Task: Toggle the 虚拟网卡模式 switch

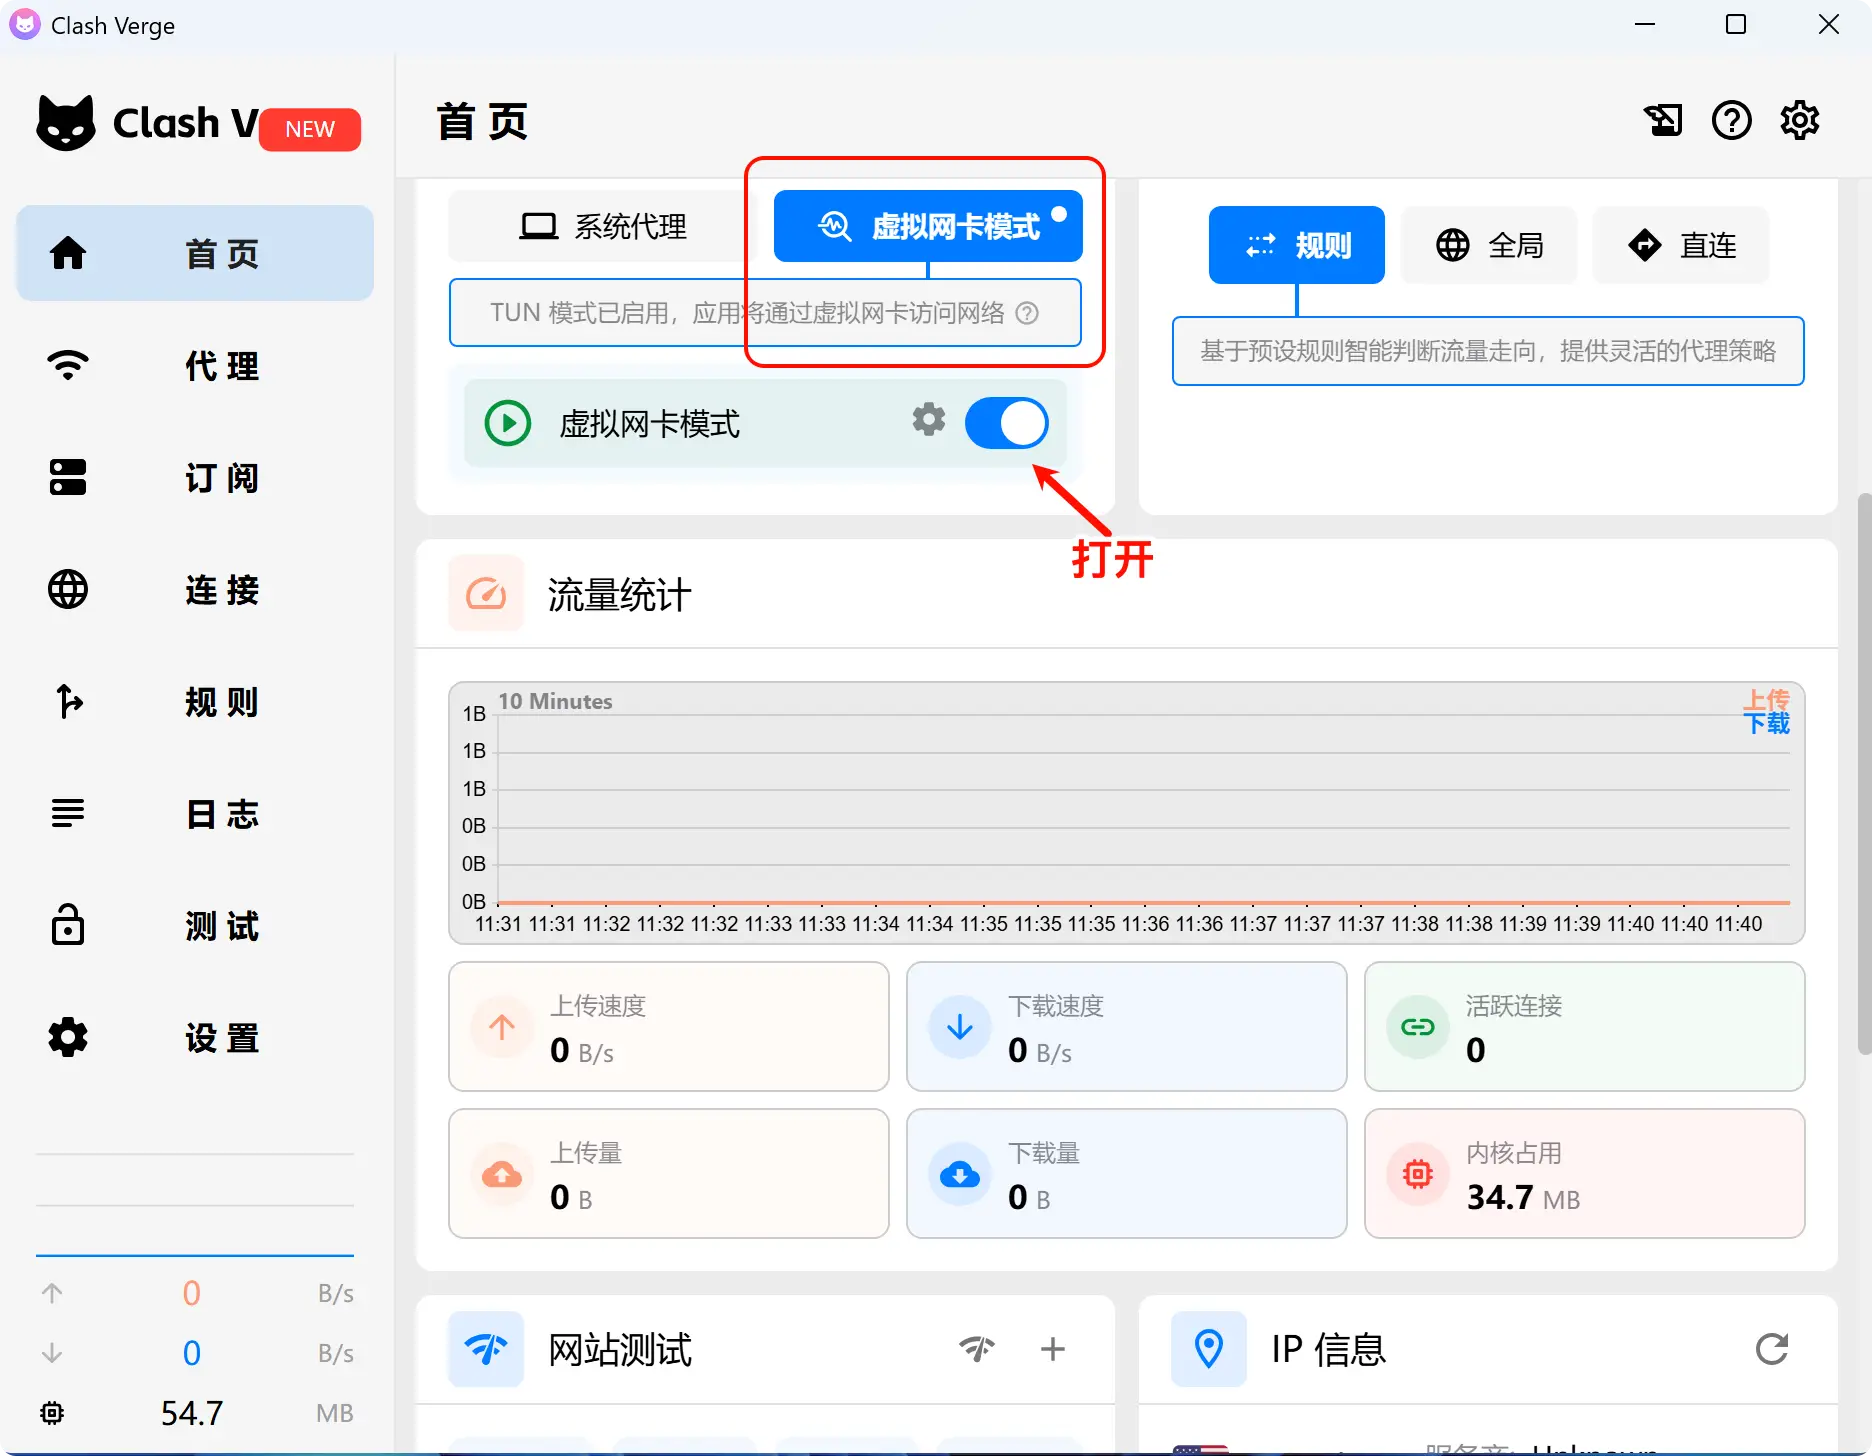Action: (x=1006, y=423)
